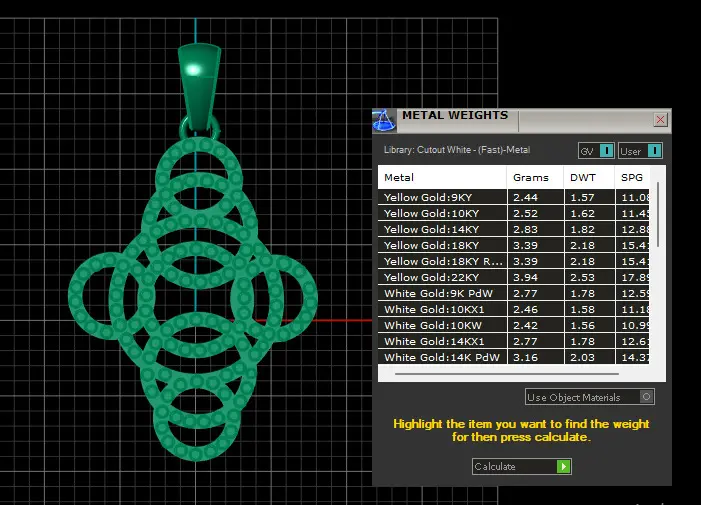The image size is (701, 505).
Task: Select the circular pendant model in viewport
Action: point(193,299)
